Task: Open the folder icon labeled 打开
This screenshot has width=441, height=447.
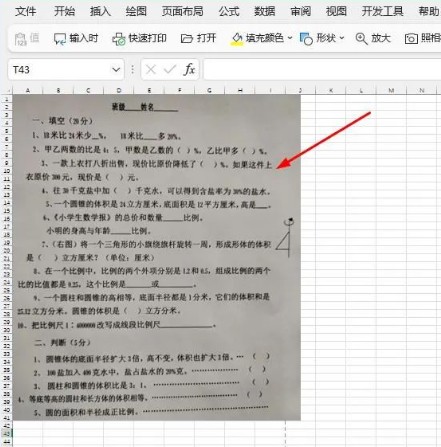Action: (187, 39)
